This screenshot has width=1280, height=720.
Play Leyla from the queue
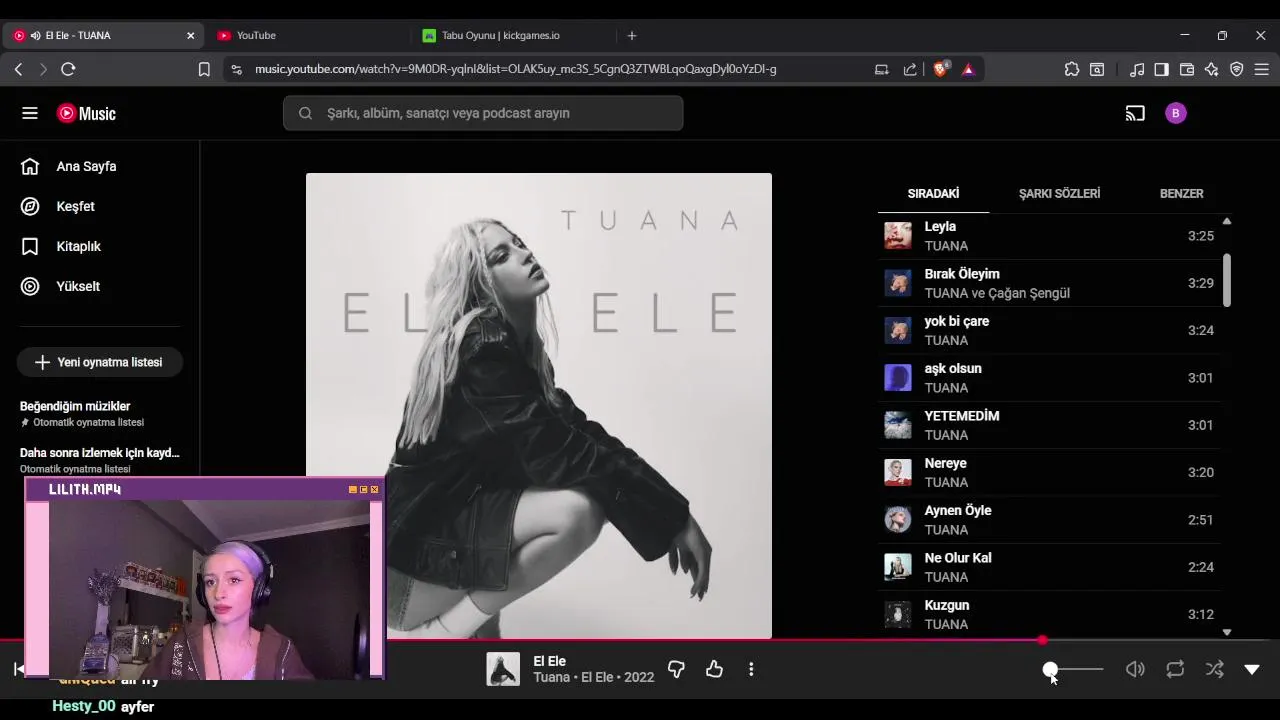click(1049, 236)
